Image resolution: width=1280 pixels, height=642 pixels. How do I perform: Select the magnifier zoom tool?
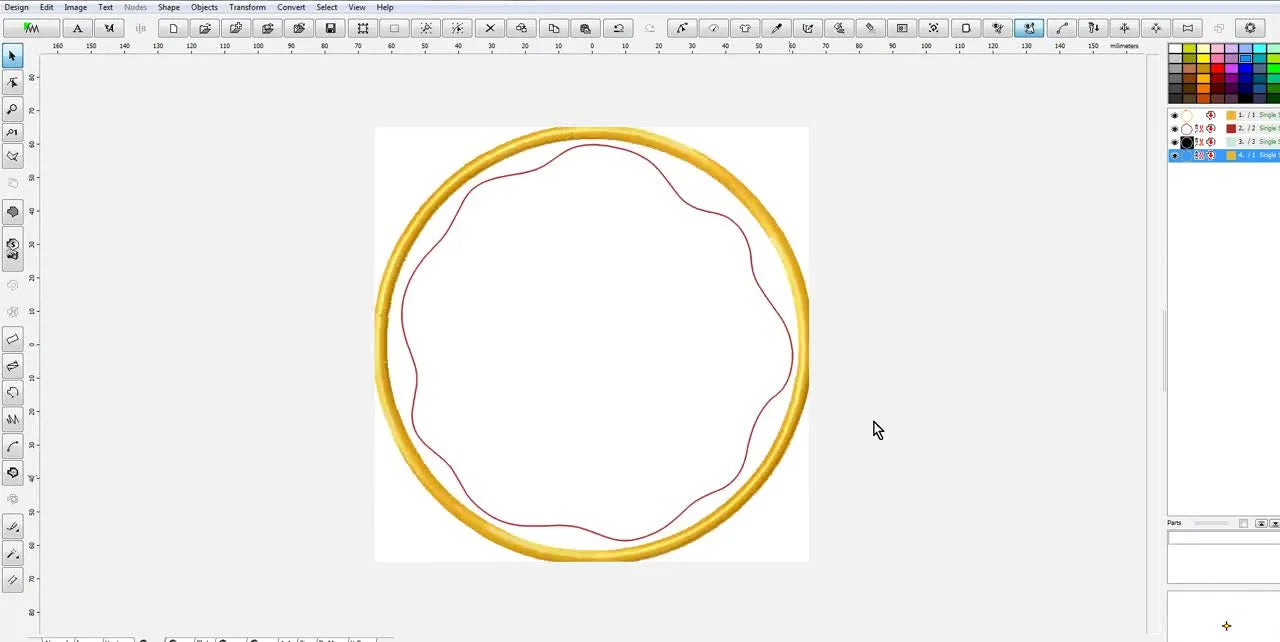click(x=13, y=109)
